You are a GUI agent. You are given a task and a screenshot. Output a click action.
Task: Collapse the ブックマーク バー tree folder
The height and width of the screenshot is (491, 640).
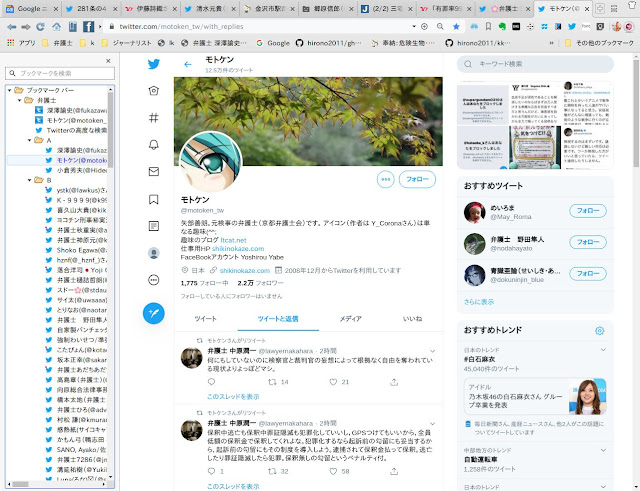pos(10,90)
